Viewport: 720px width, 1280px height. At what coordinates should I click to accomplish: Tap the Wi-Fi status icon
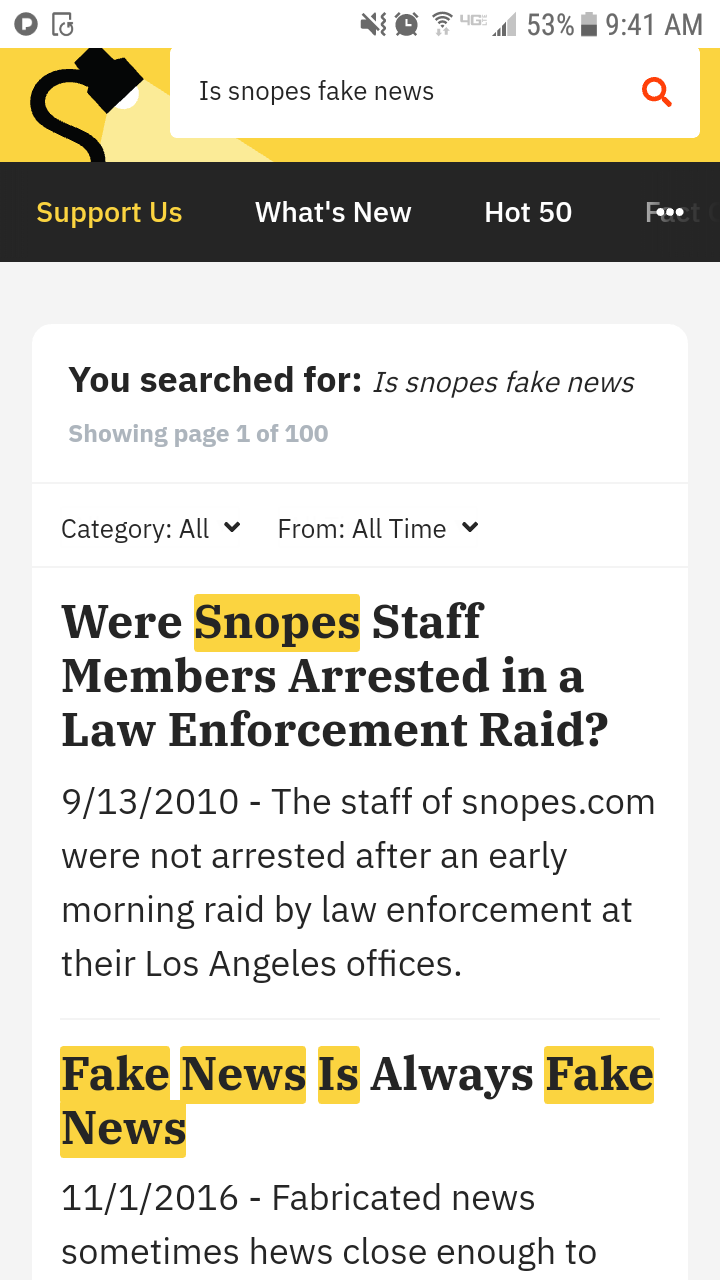coord(442,24)
